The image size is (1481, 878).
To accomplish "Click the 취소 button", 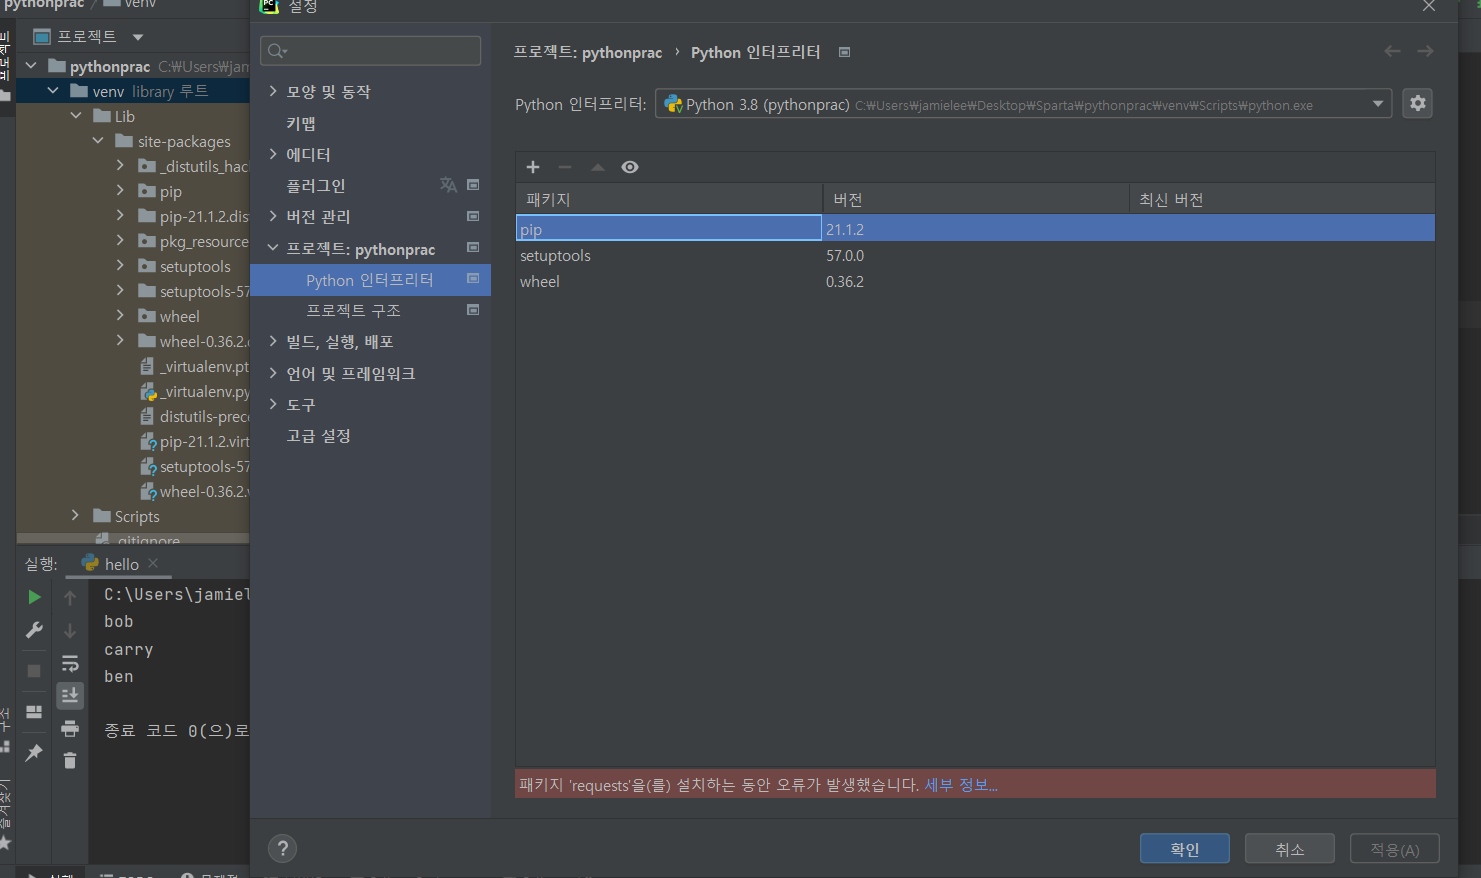I will pos(1290,849).
